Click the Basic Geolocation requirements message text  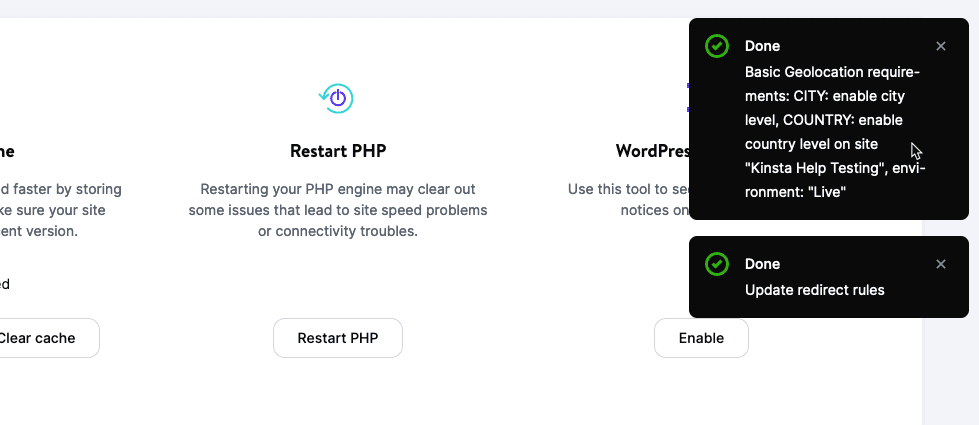834,130
